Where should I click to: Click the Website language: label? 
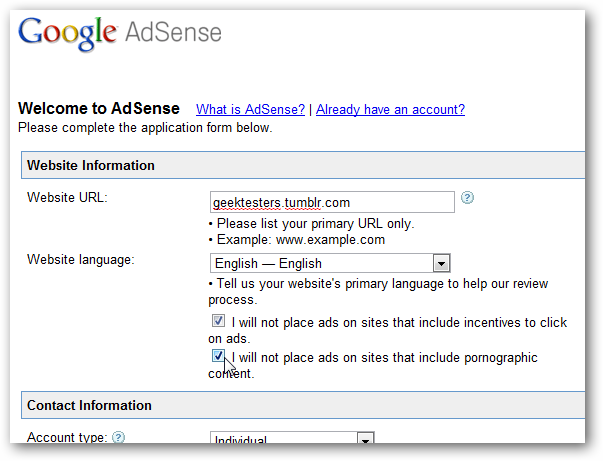click(81, 260)
